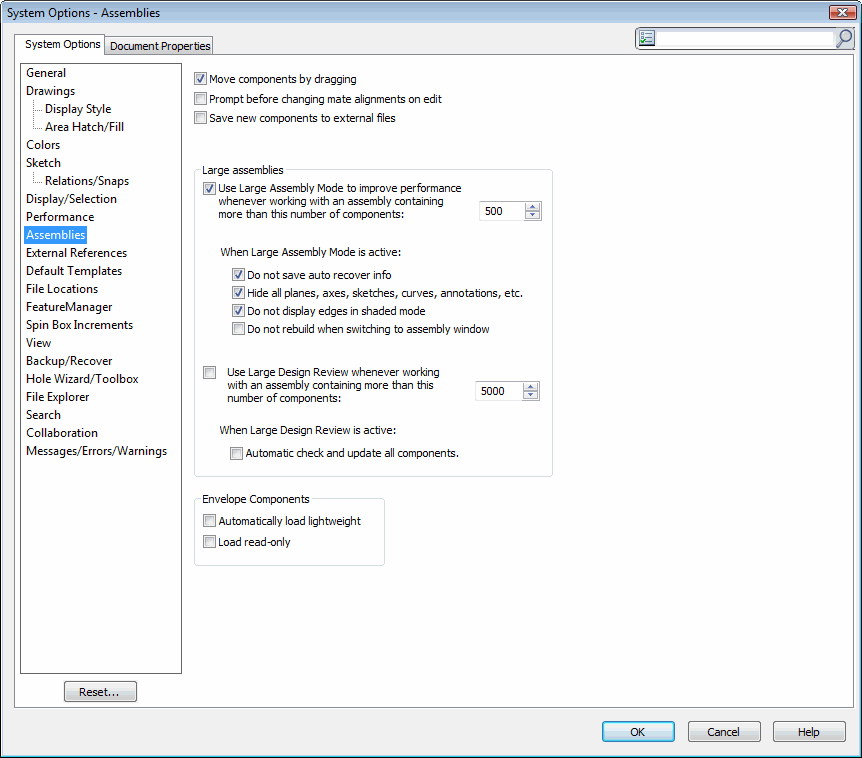
Task: Enable Do not rebuild when switching window
Action: click(x=238, y=329)
